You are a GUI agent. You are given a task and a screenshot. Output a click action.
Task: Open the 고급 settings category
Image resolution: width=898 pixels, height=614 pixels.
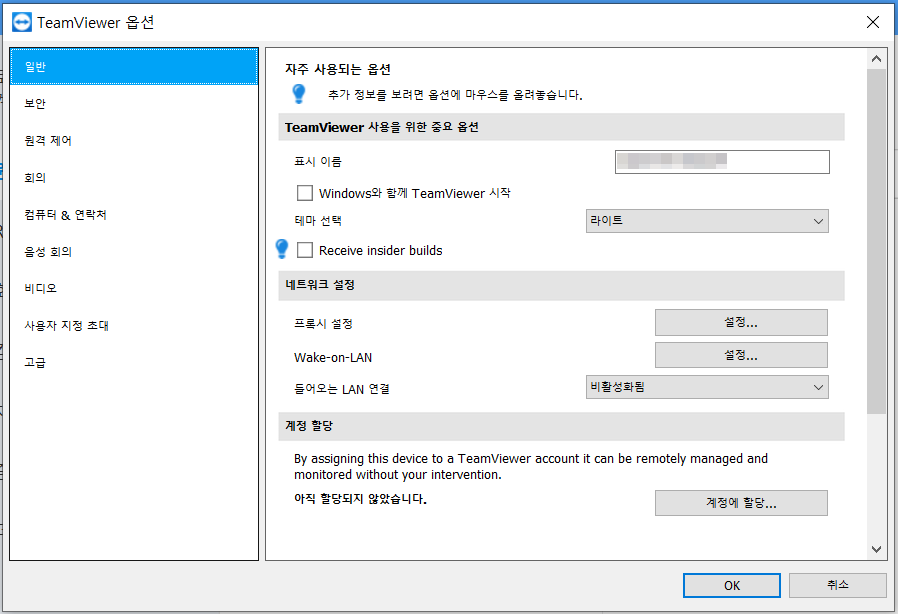pos(134,362)
